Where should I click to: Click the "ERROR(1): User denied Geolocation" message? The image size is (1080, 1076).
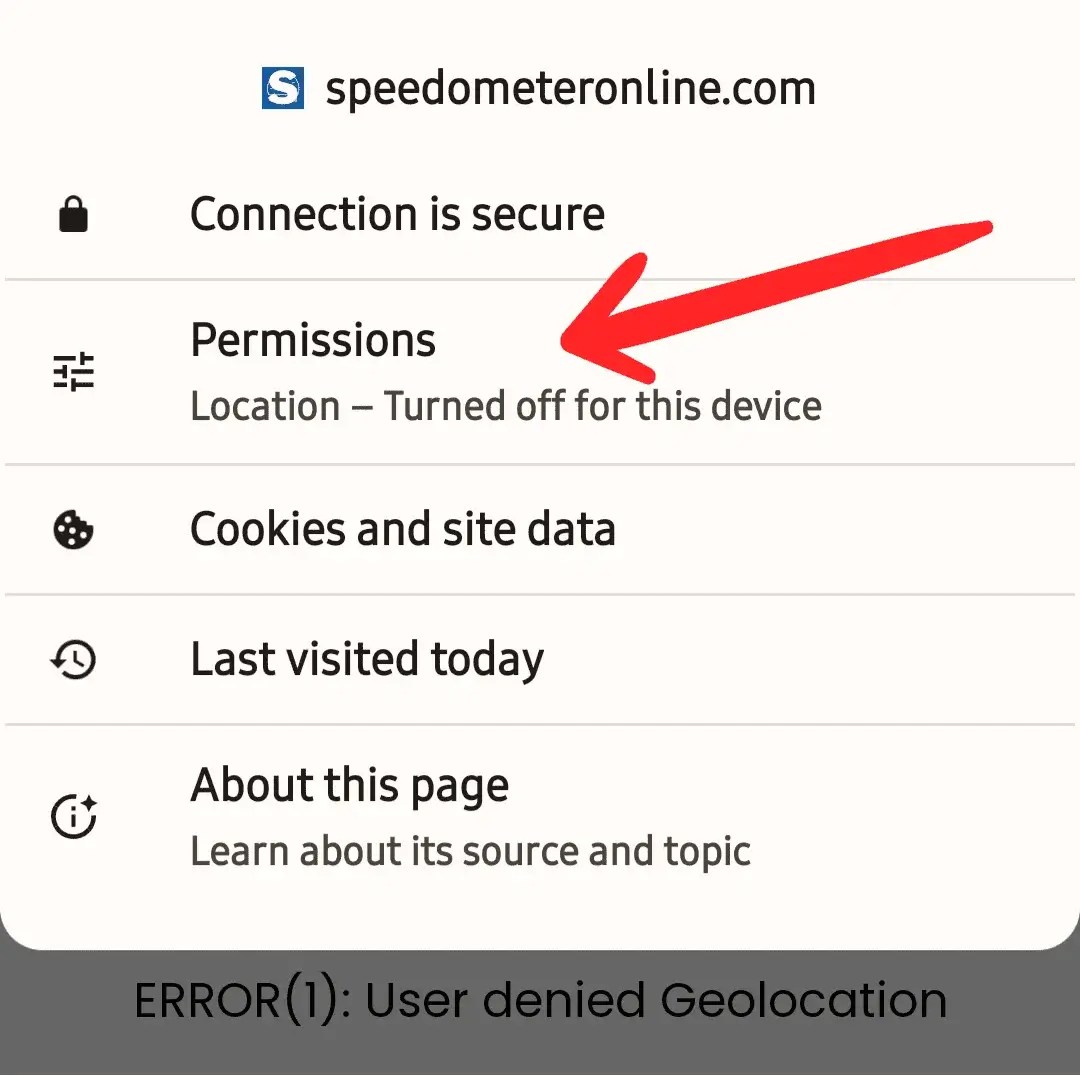coord(540,1001)
